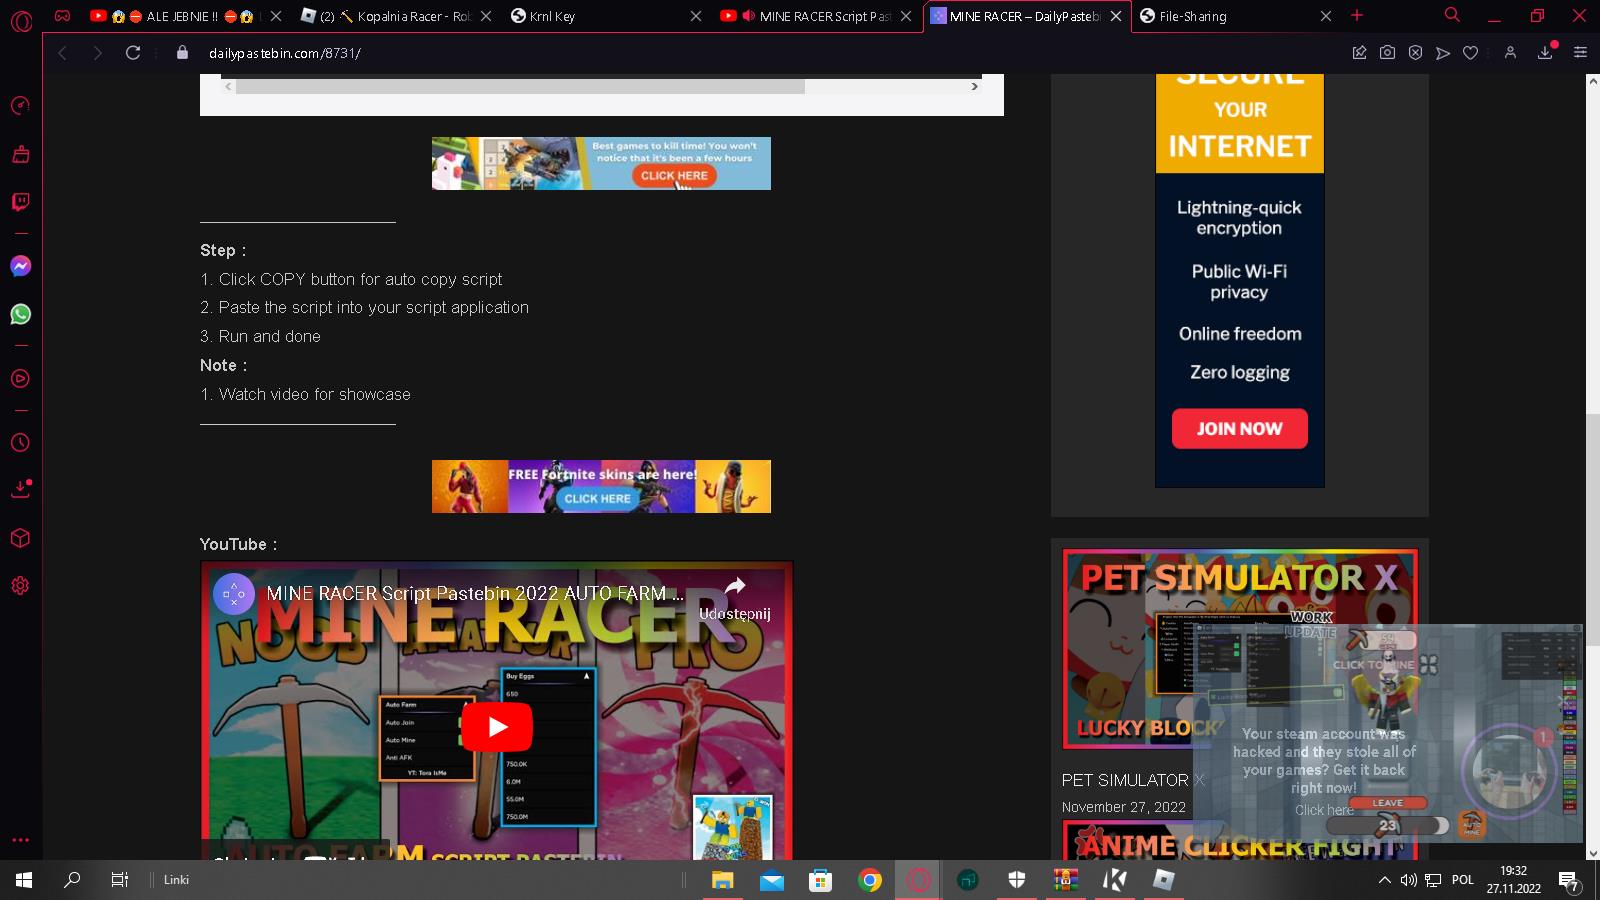Add page to bookmarks with heart icon
This screenshot has width=1600, height=900.
[1470, 53]
